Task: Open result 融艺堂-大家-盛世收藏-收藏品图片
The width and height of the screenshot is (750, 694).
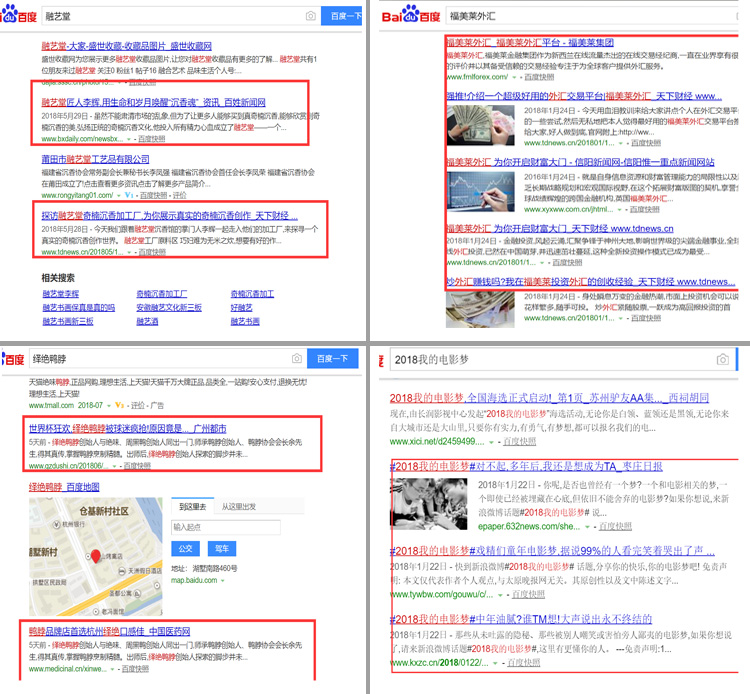Action: [126, 46]
